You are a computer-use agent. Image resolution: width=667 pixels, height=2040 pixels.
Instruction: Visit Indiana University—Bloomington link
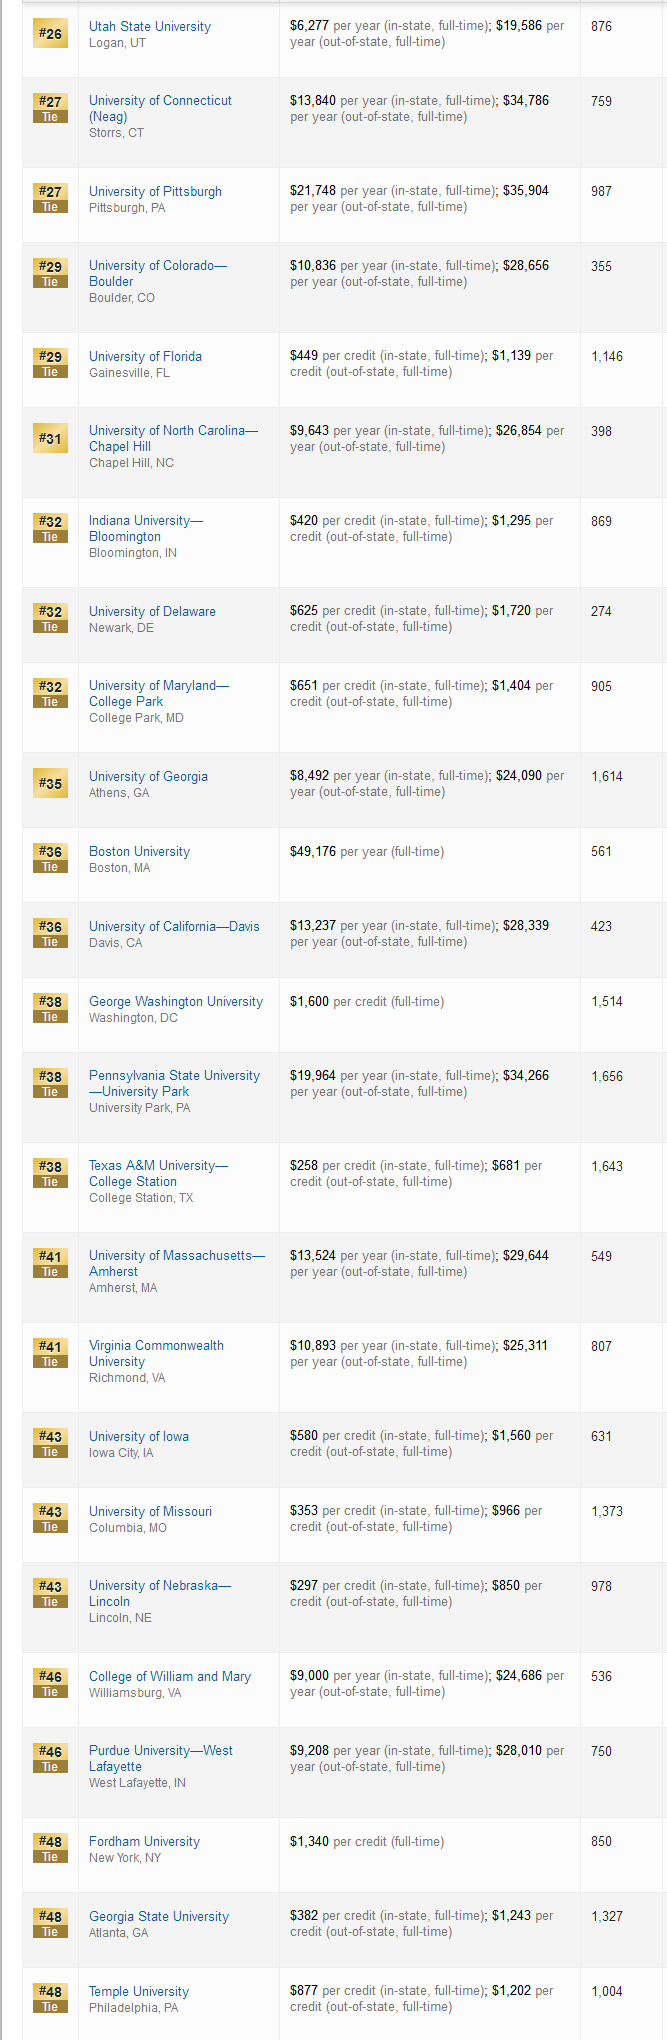[146, 528]
